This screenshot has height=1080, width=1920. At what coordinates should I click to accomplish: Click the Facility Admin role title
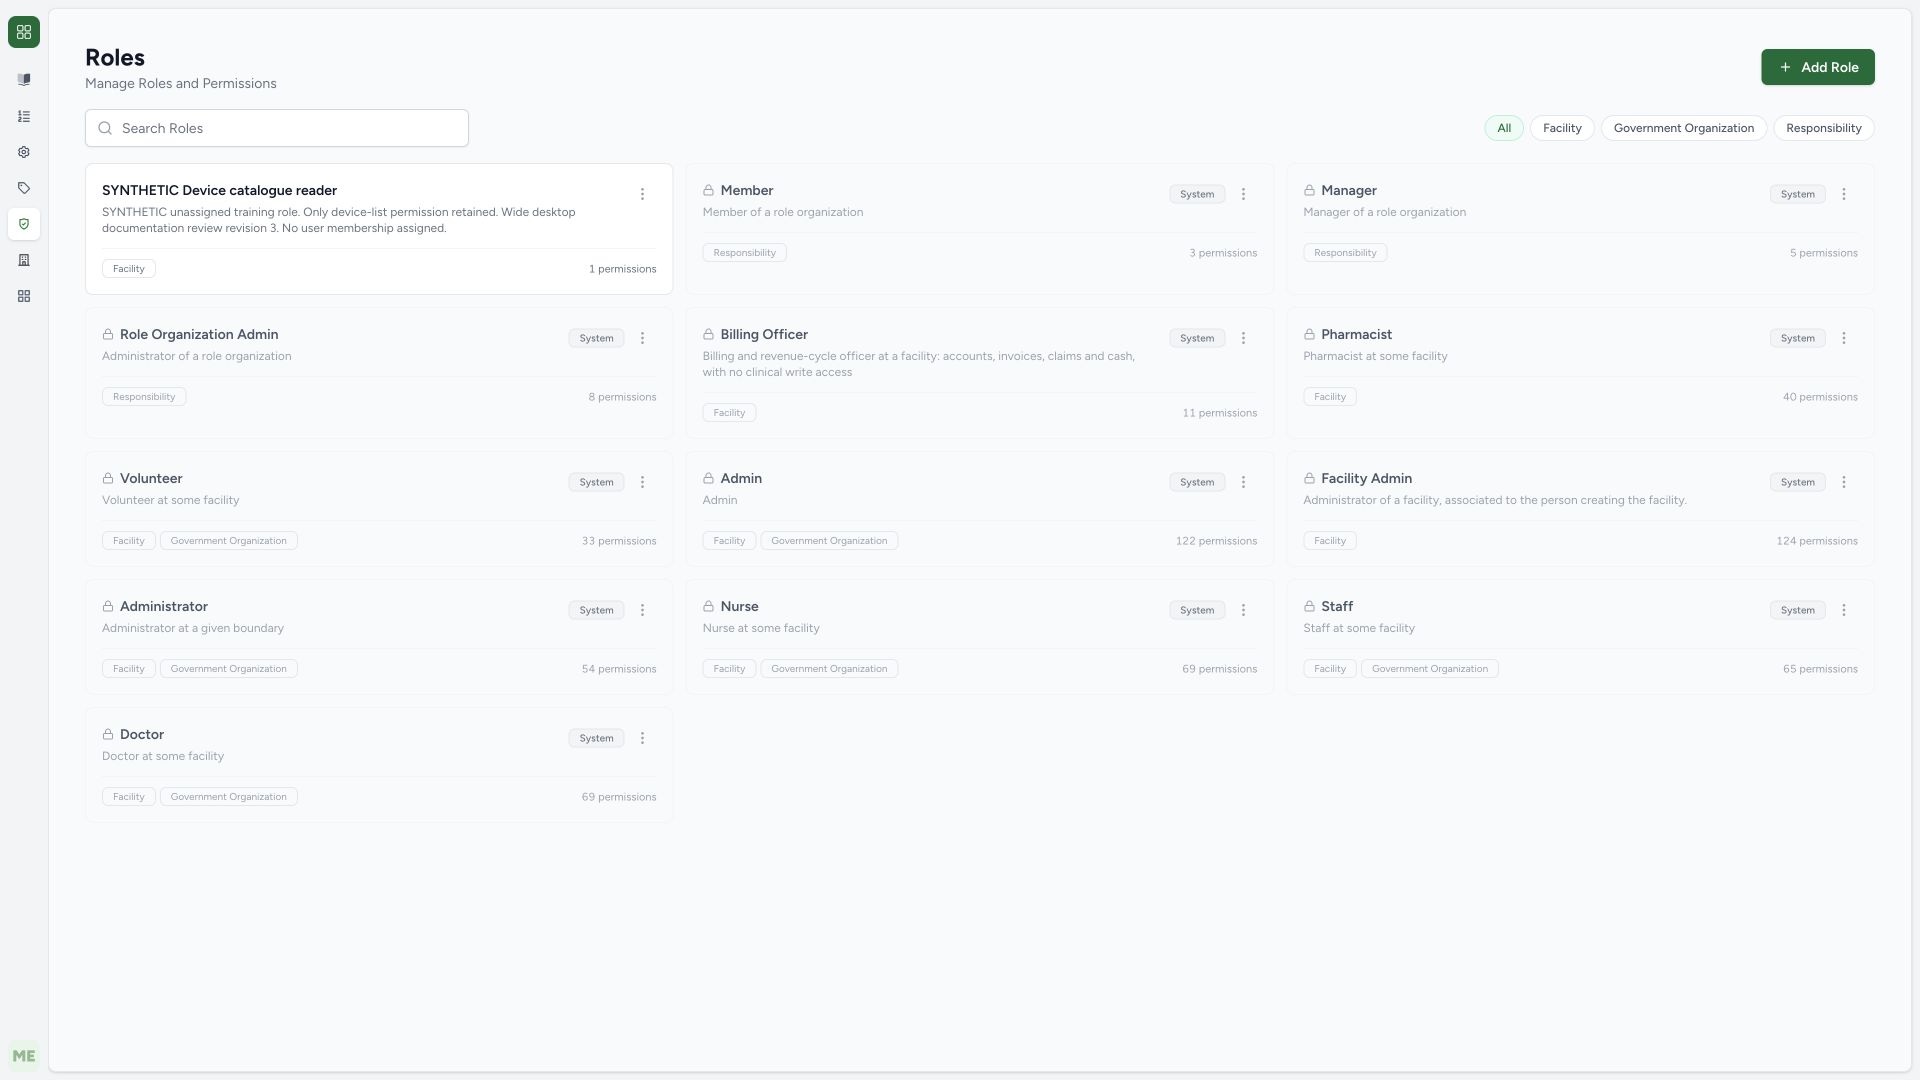[x=1366, y=478]
